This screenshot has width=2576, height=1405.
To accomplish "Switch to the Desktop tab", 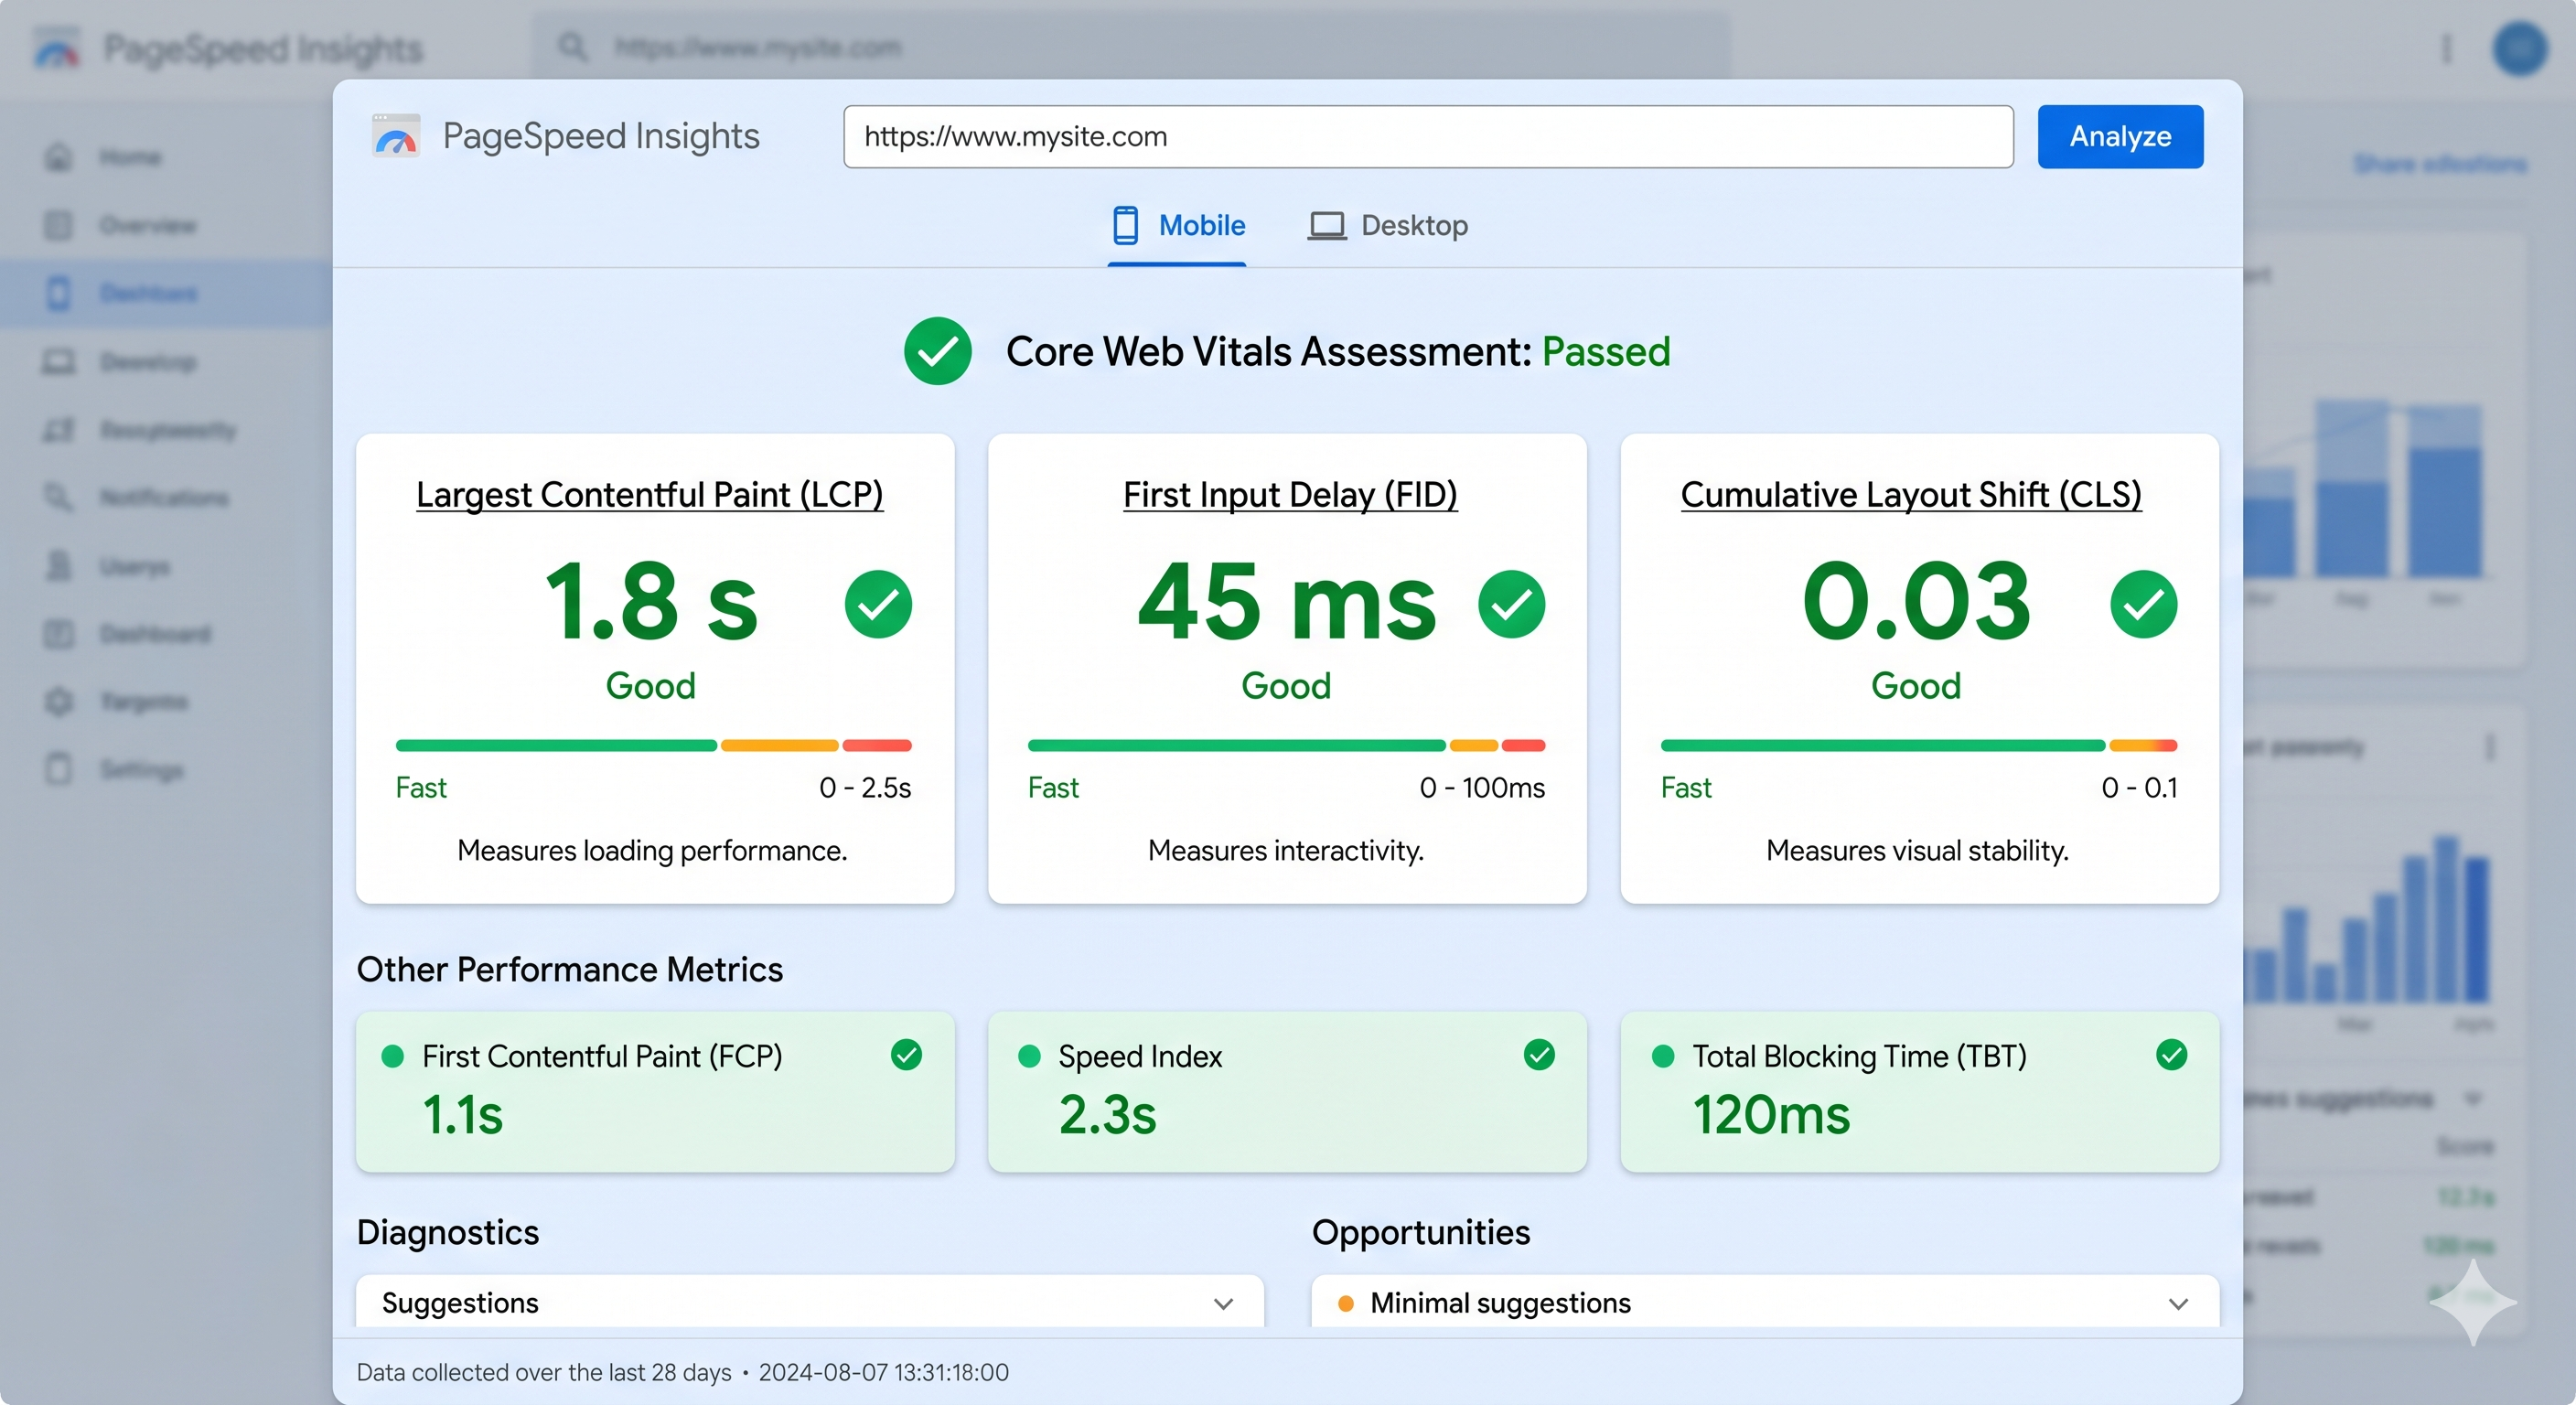I will pos(1388,226).
